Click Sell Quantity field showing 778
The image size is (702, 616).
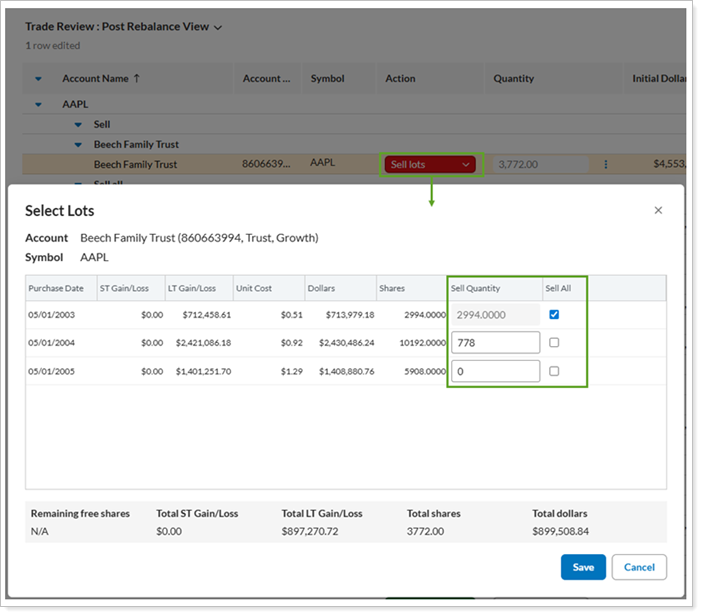(495, 343)
